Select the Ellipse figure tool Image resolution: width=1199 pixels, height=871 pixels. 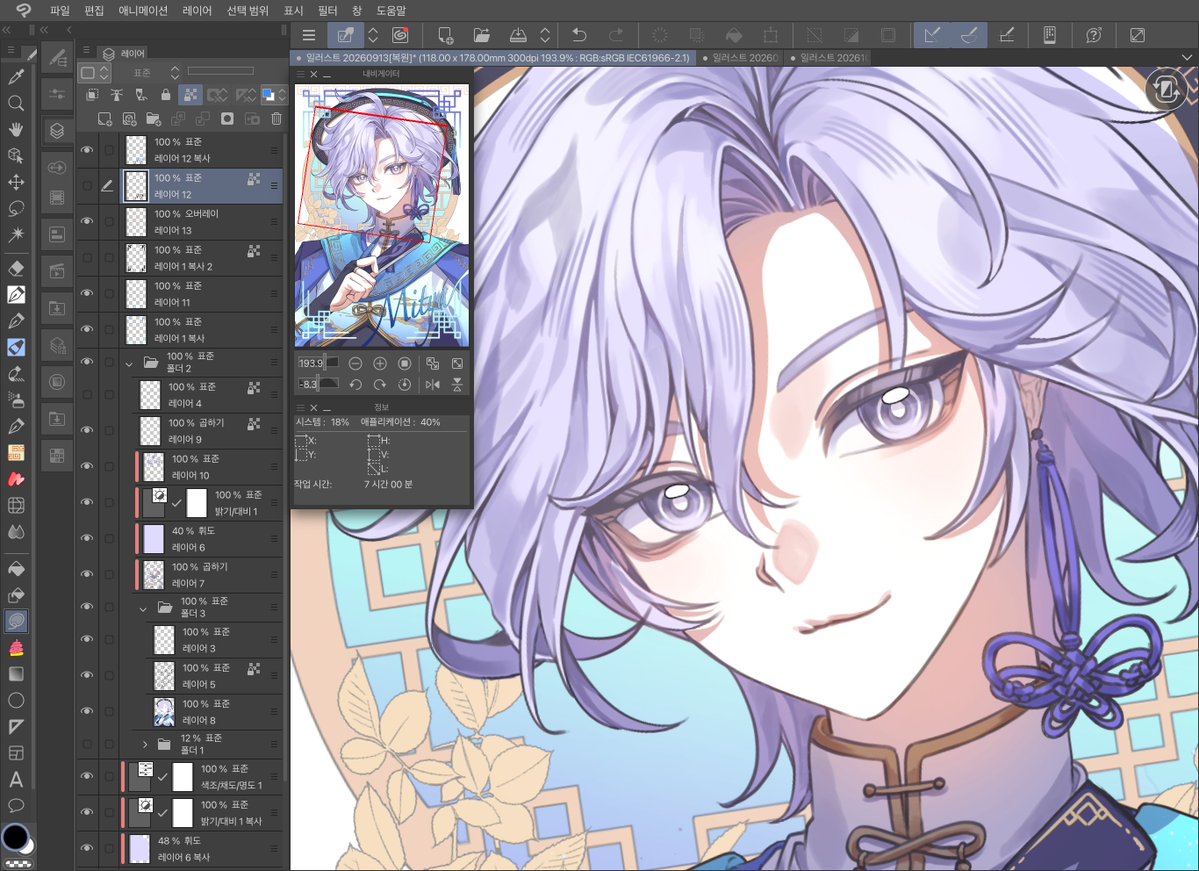pyautogui.click(x=15, y=700)
